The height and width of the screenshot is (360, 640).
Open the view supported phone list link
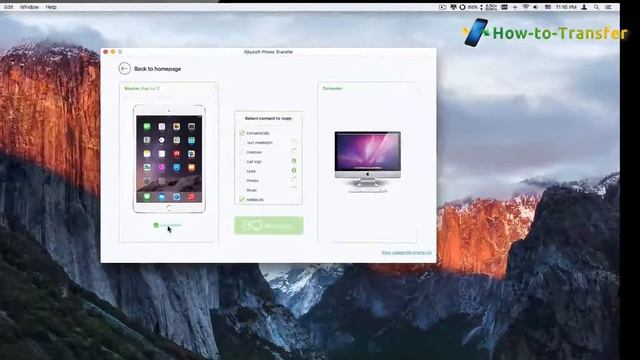click(x=407, y=253)
